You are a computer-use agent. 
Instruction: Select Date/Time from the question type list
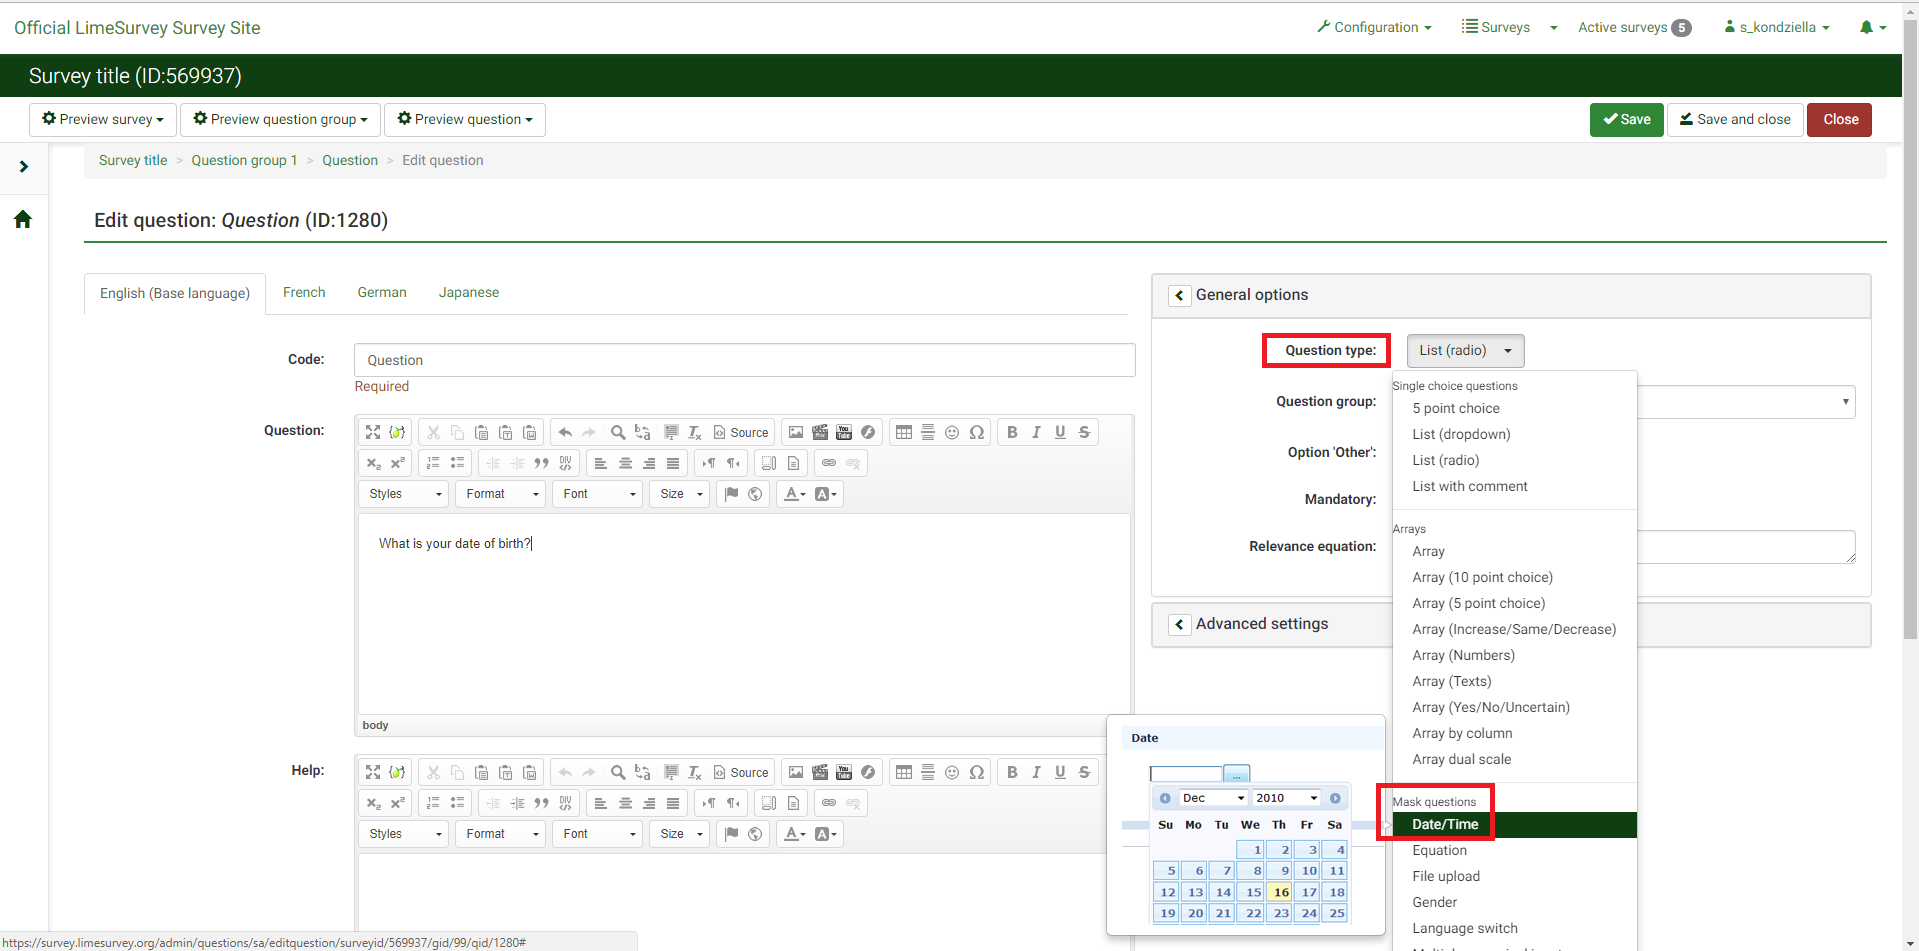(x=1445, y=825)
